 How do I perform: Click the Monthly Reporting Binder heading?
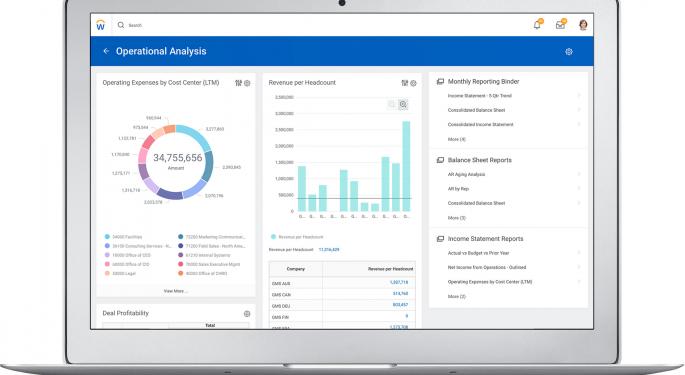pyautogui.click(x=483, y=82)
